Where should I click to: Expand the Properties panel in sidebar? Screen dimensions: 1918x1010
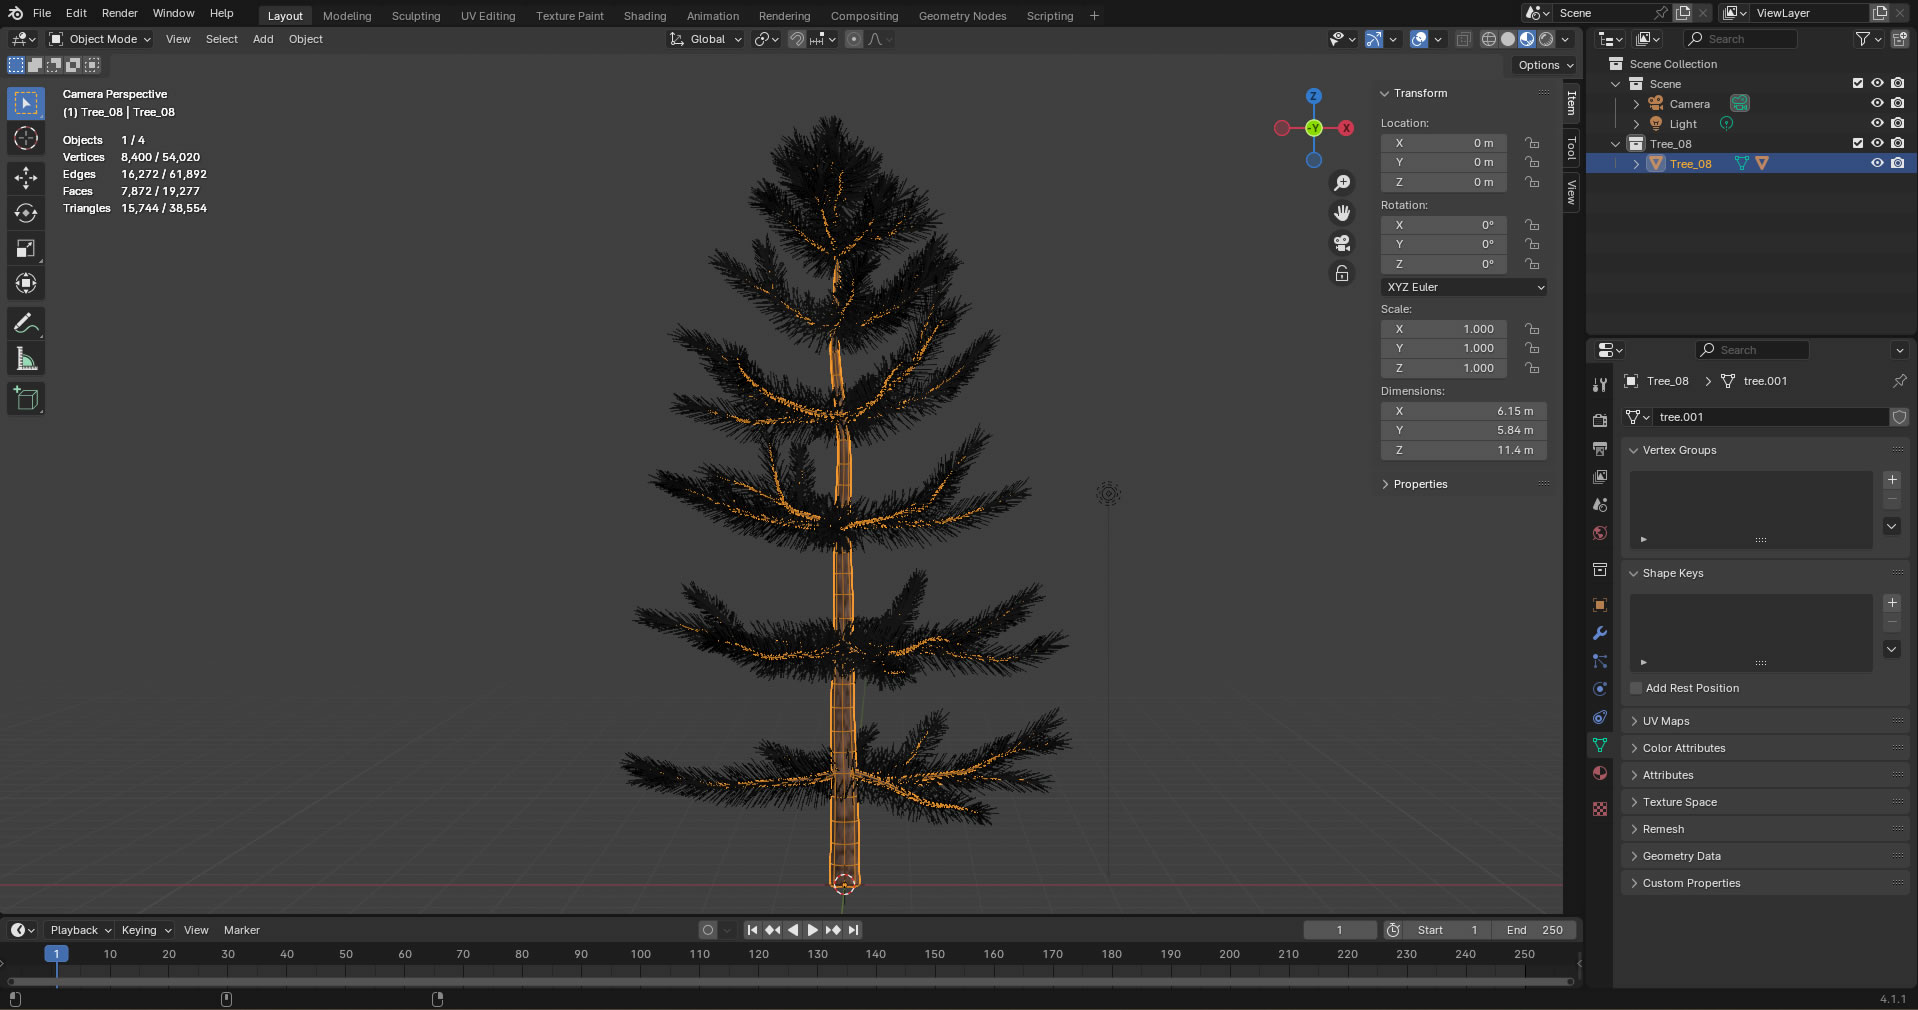click(1420, 484)
